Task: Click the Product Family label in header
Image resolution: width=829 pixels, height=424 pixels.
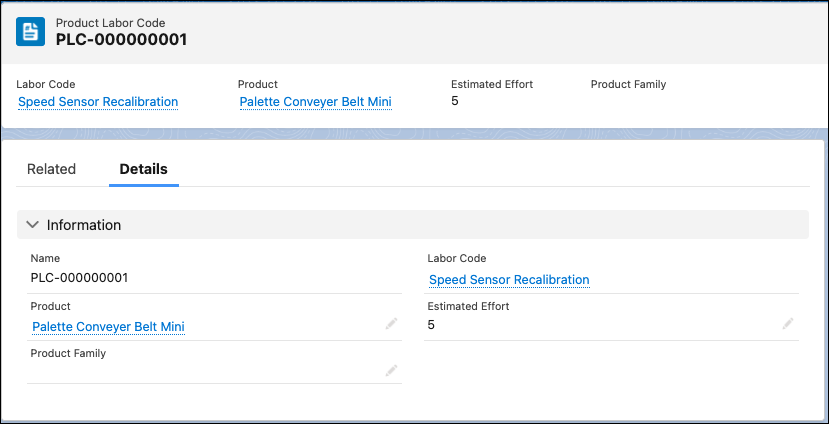Action: coord(628,84)
